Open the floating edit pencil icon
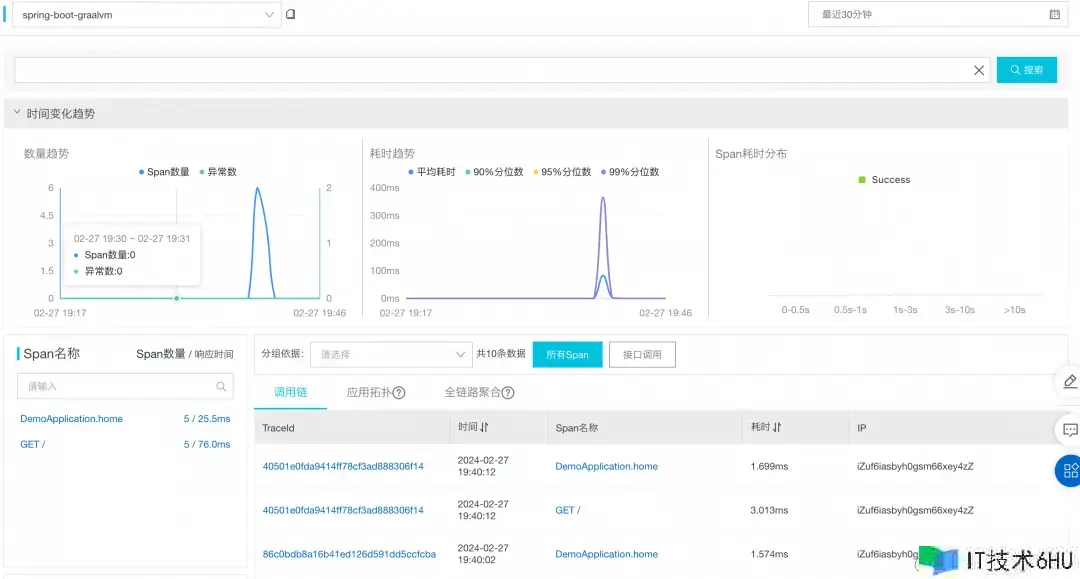1080x579 pixels. coord(1069,381)
